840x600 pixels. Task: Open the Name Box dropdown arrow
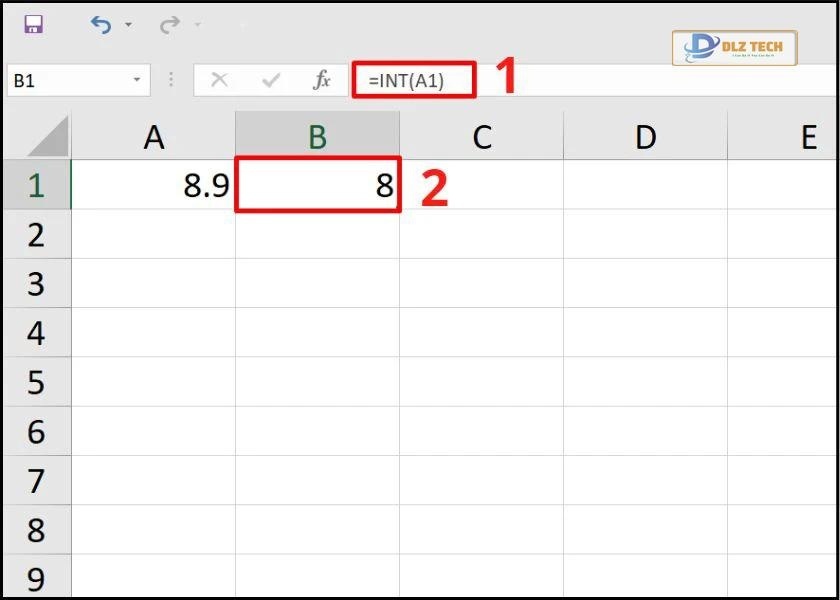[x=137, y=80]
